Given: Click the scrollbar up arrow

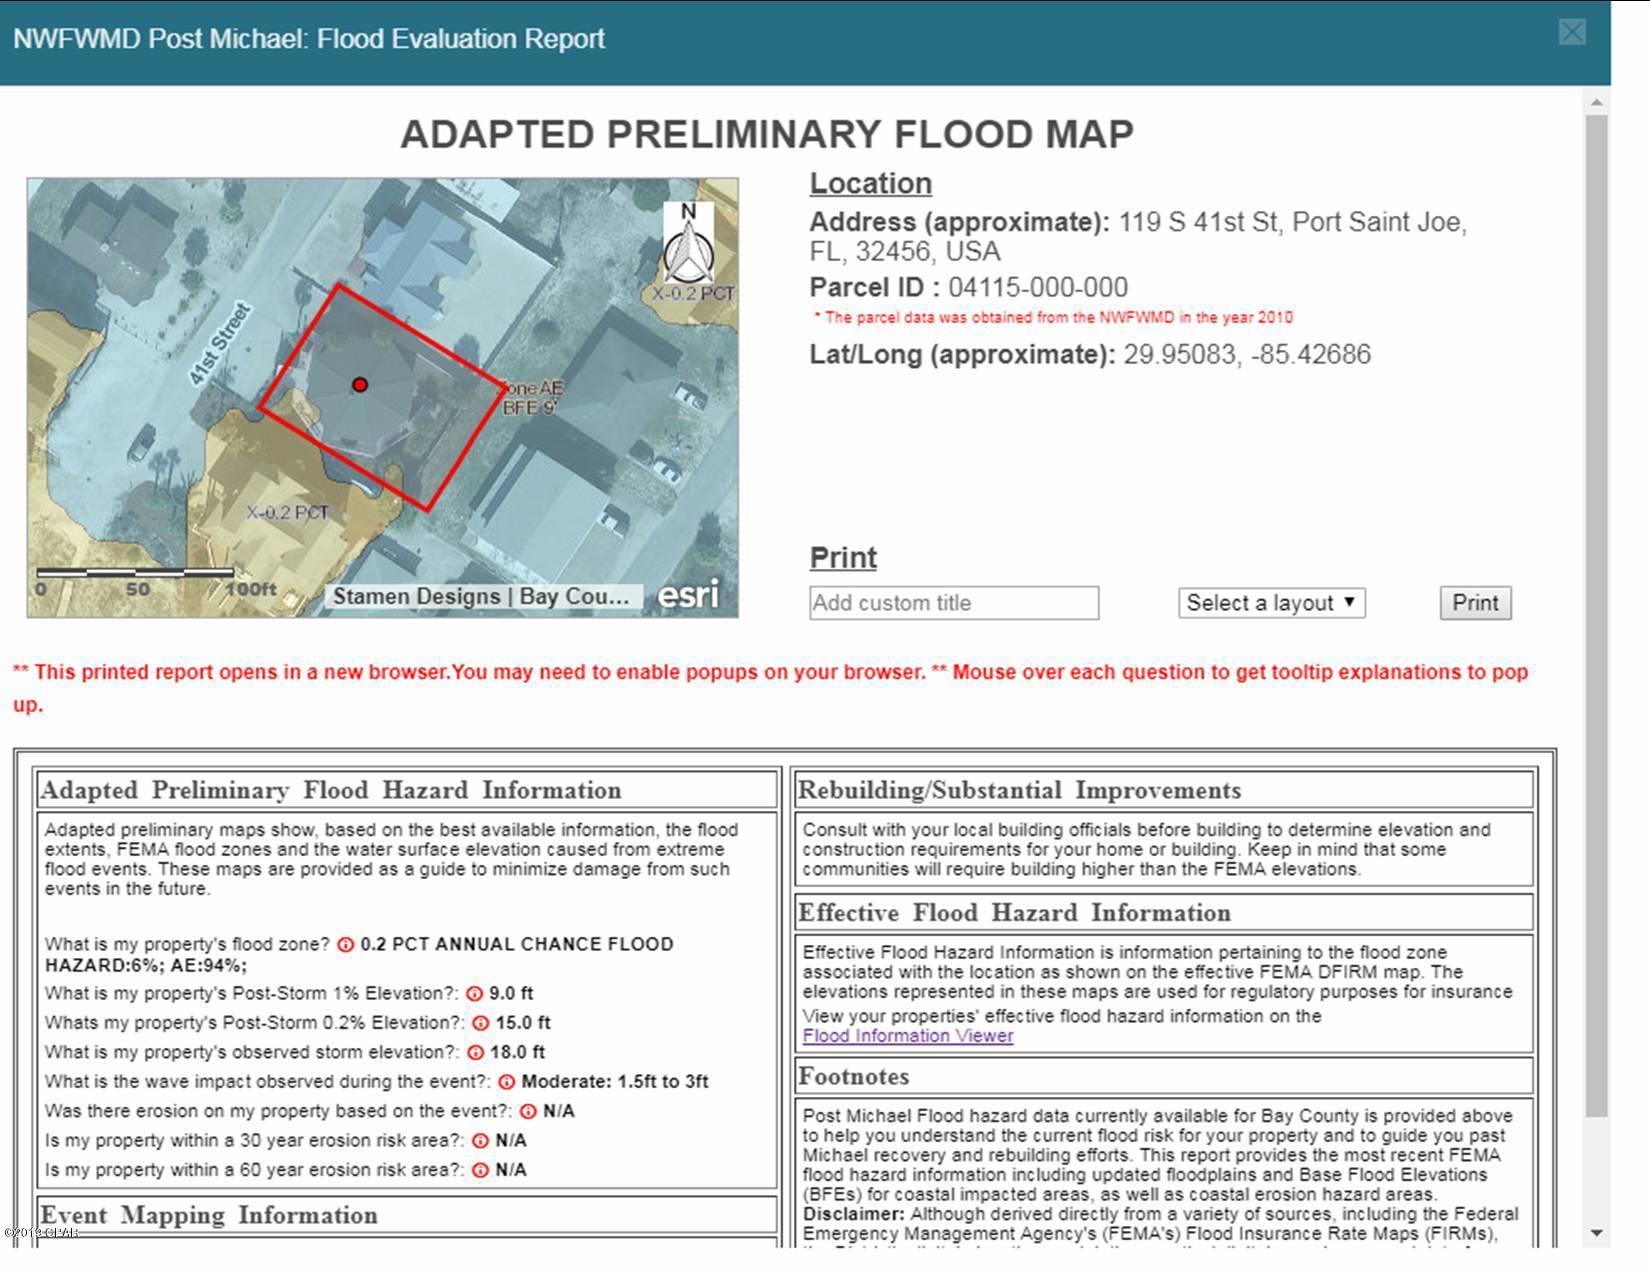Looking at the screenshot, I should [x=1596, y=102].
